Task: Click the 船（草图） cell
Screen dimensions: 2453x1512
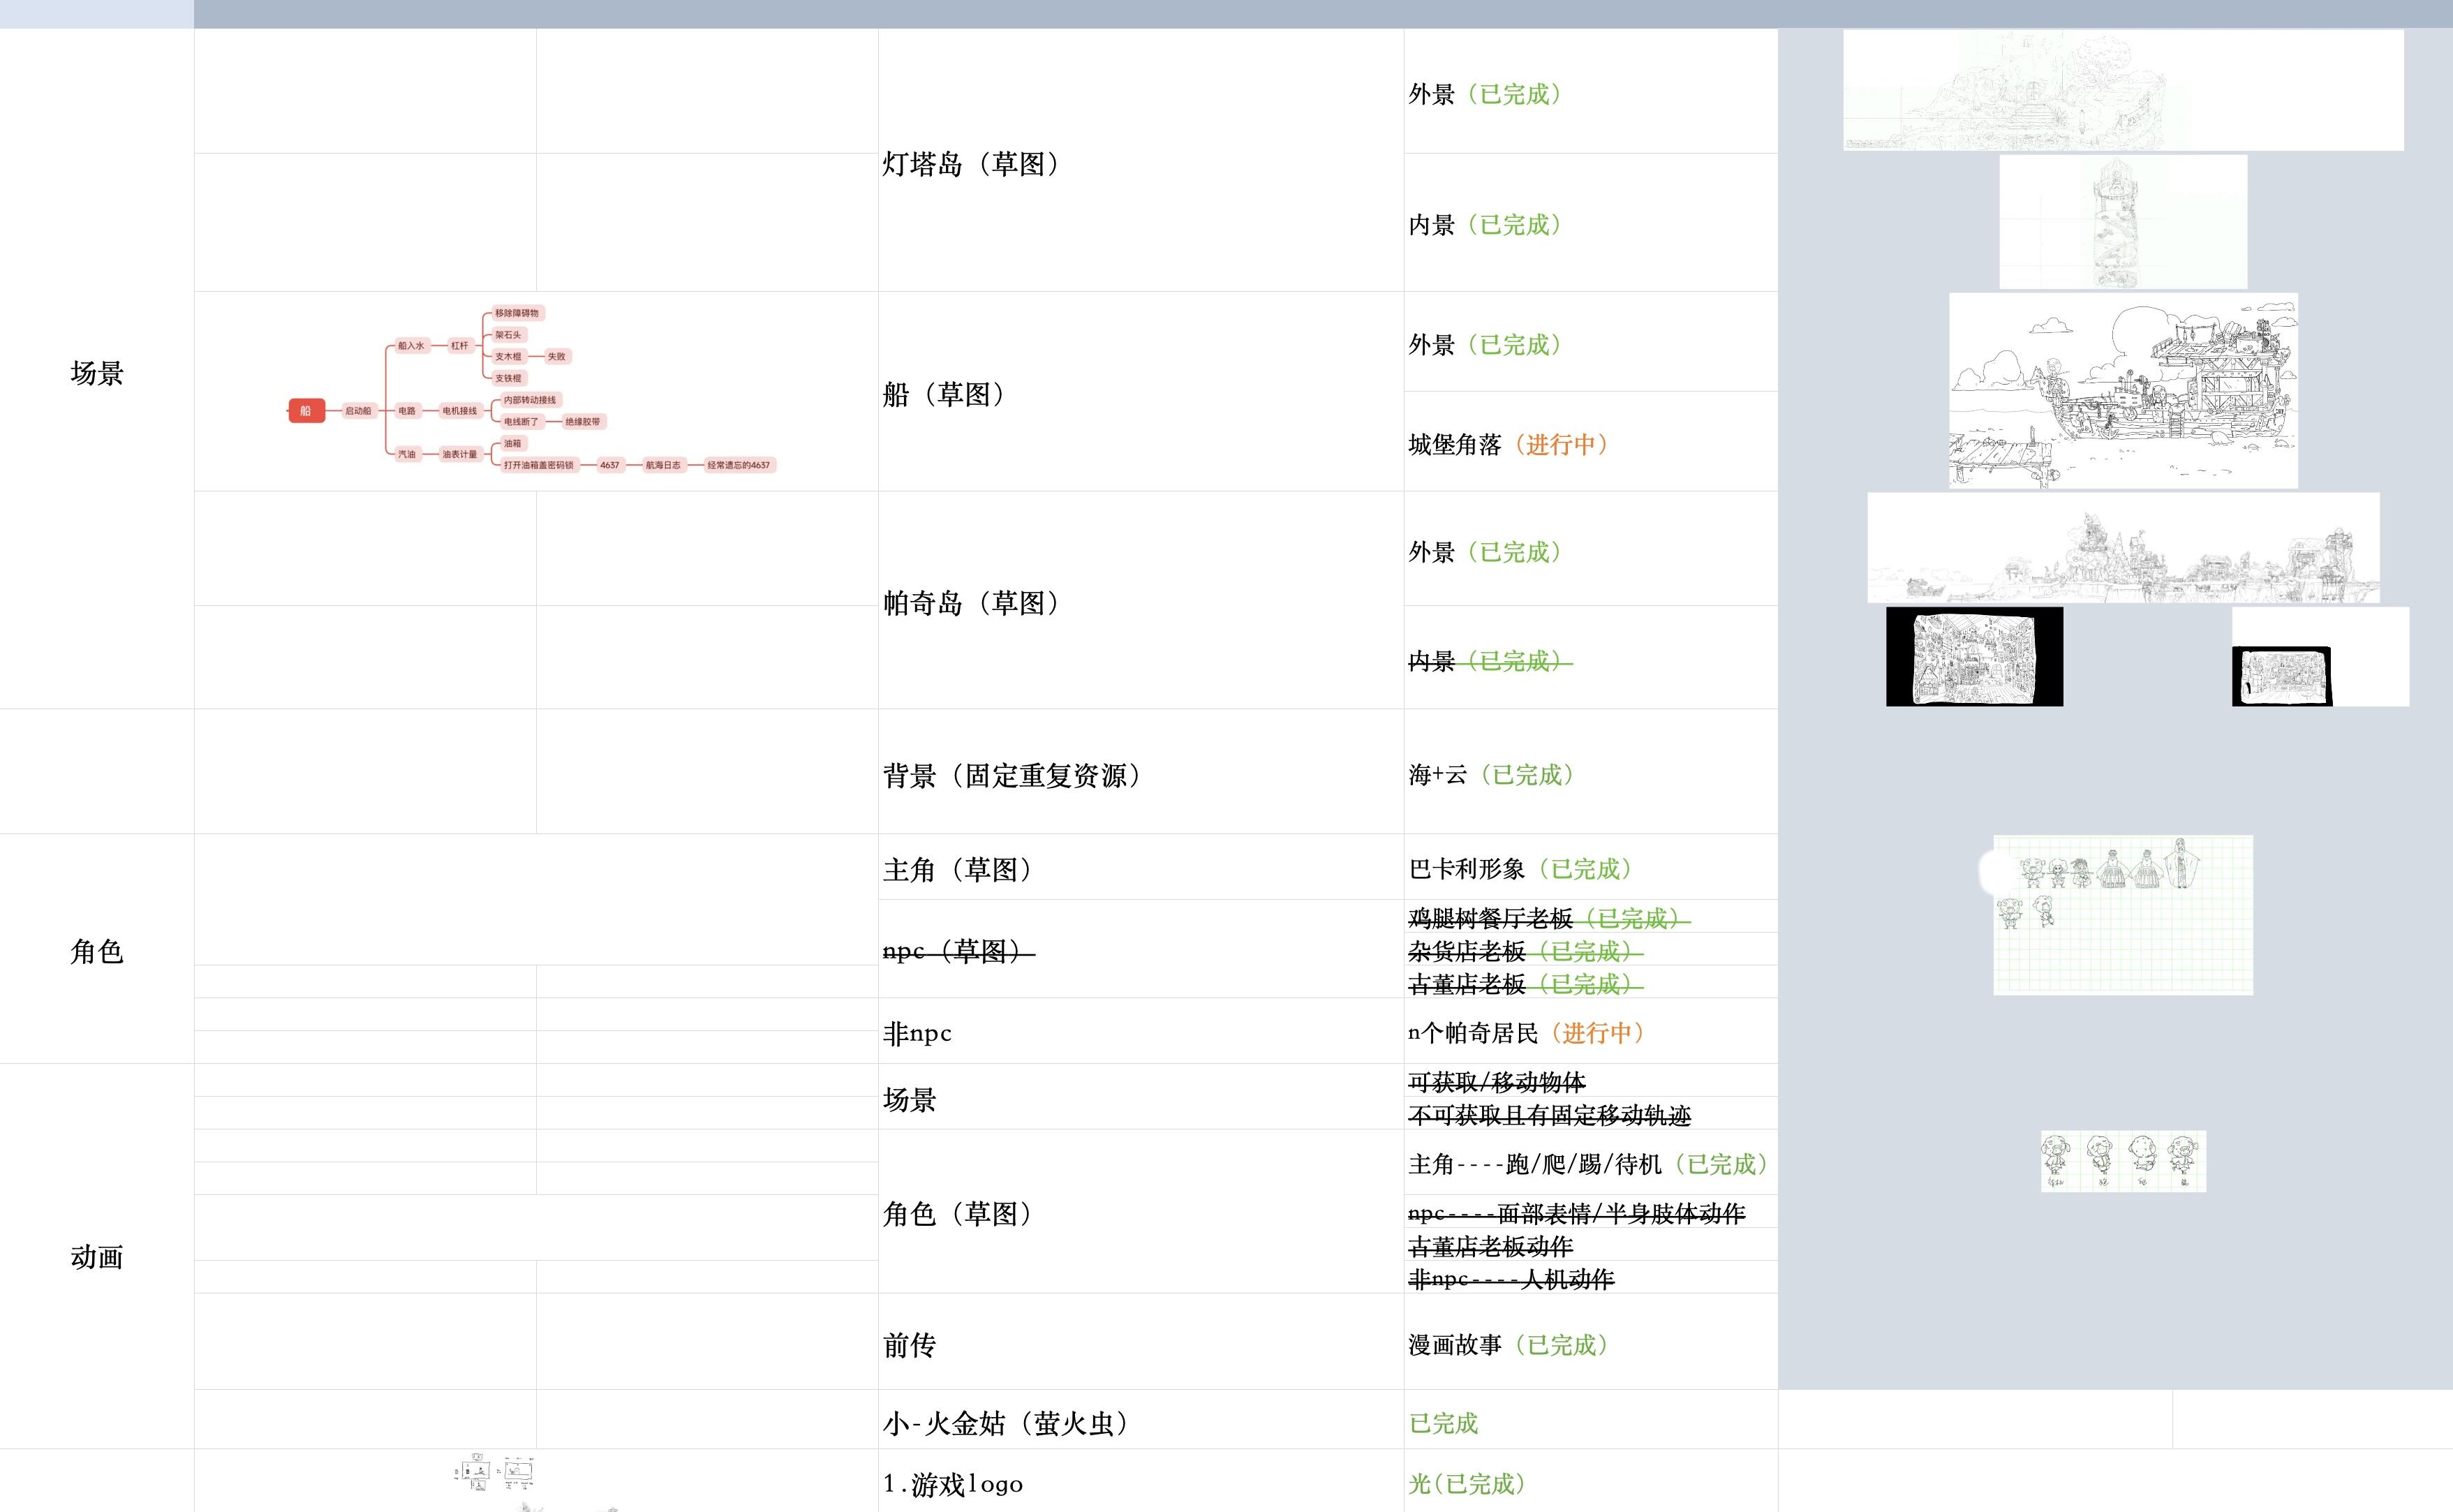Action: tap(1141, 392)
